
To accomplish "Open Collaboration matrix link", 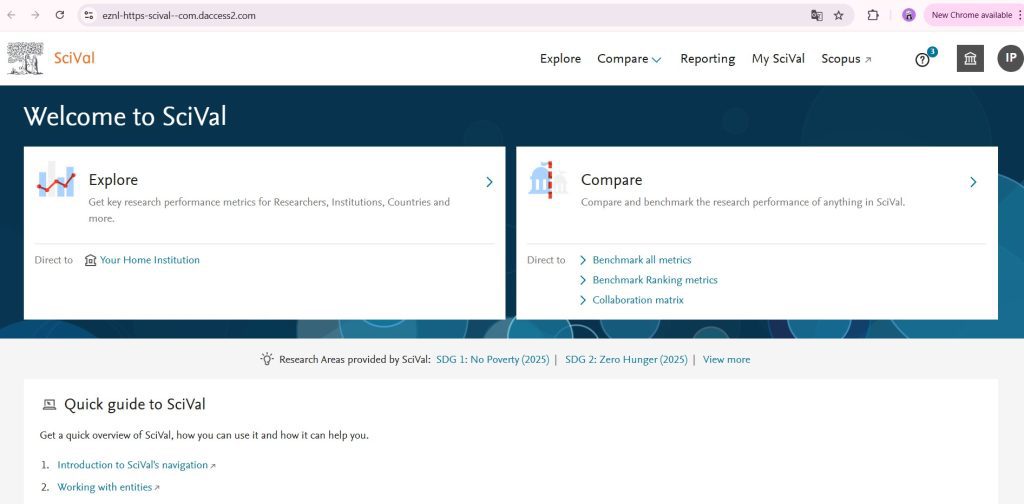I will coord(637,300).
